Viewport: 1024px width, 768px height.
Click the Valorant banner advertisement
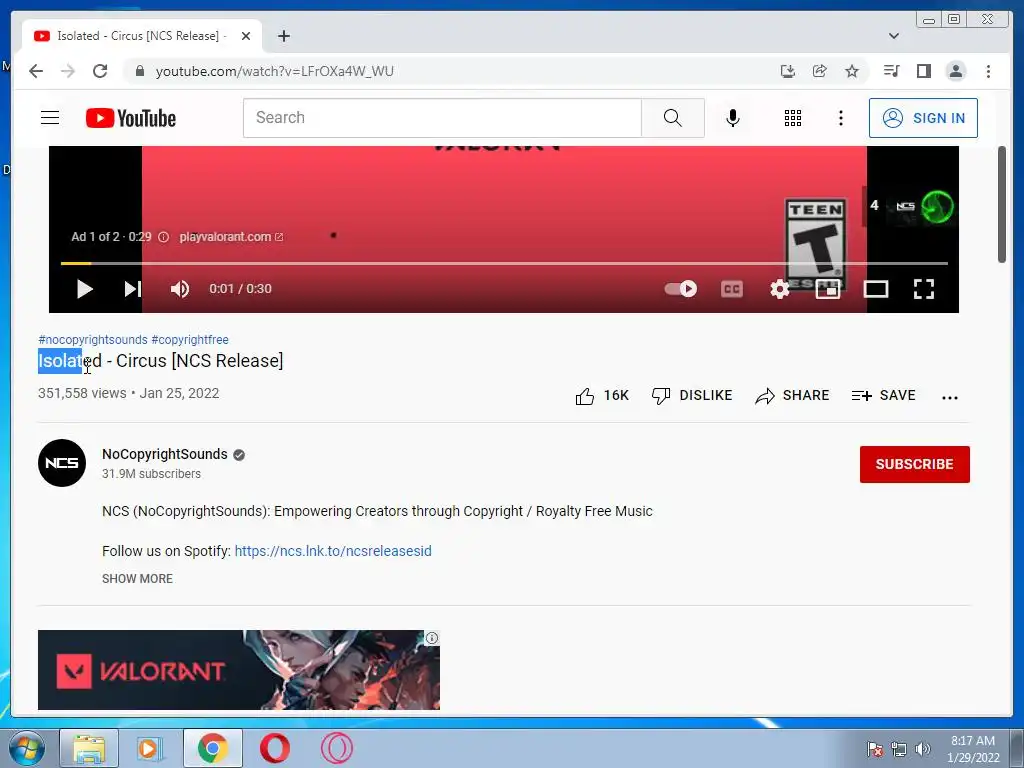239,670
